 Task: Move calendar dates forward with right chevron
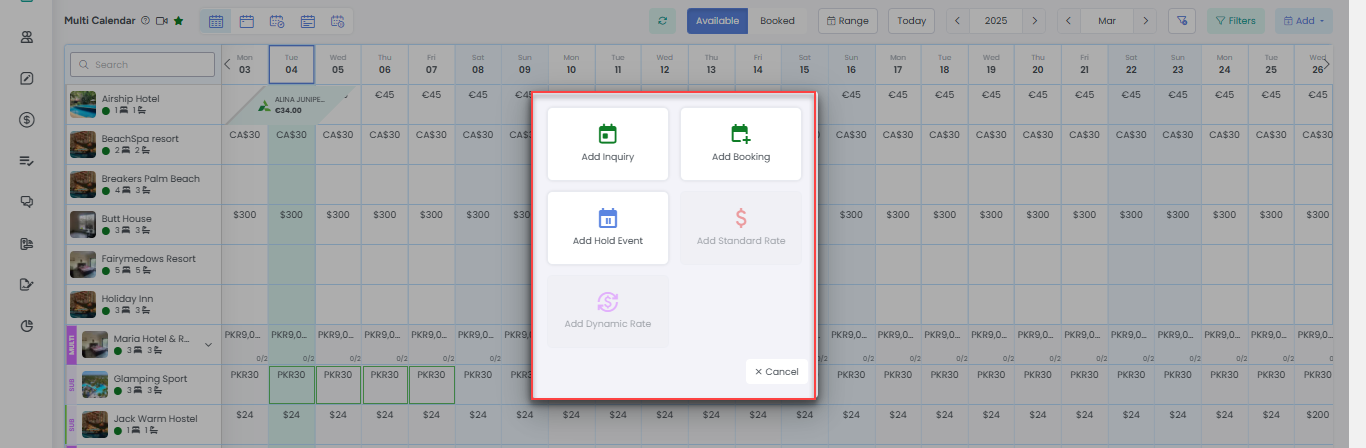tap(1327, 64)
